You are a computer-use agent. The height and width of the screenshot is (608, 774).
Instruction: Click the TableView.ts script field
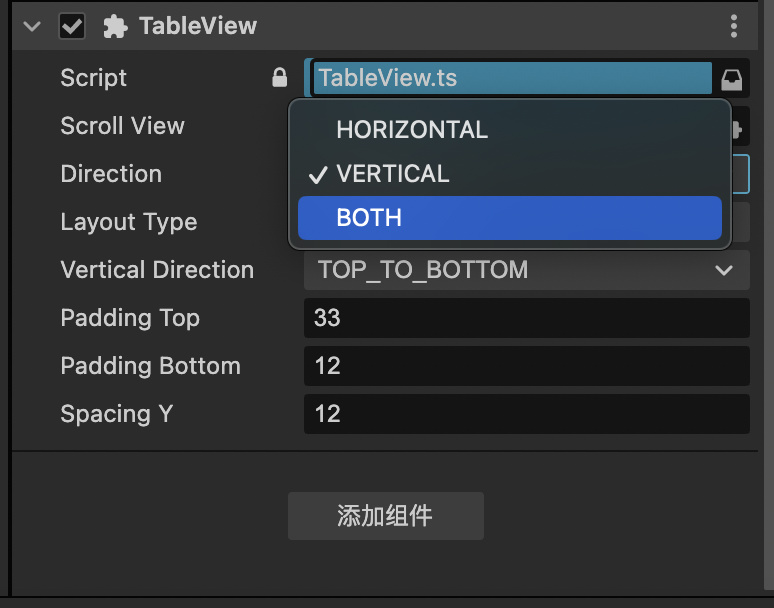point(510,78)
